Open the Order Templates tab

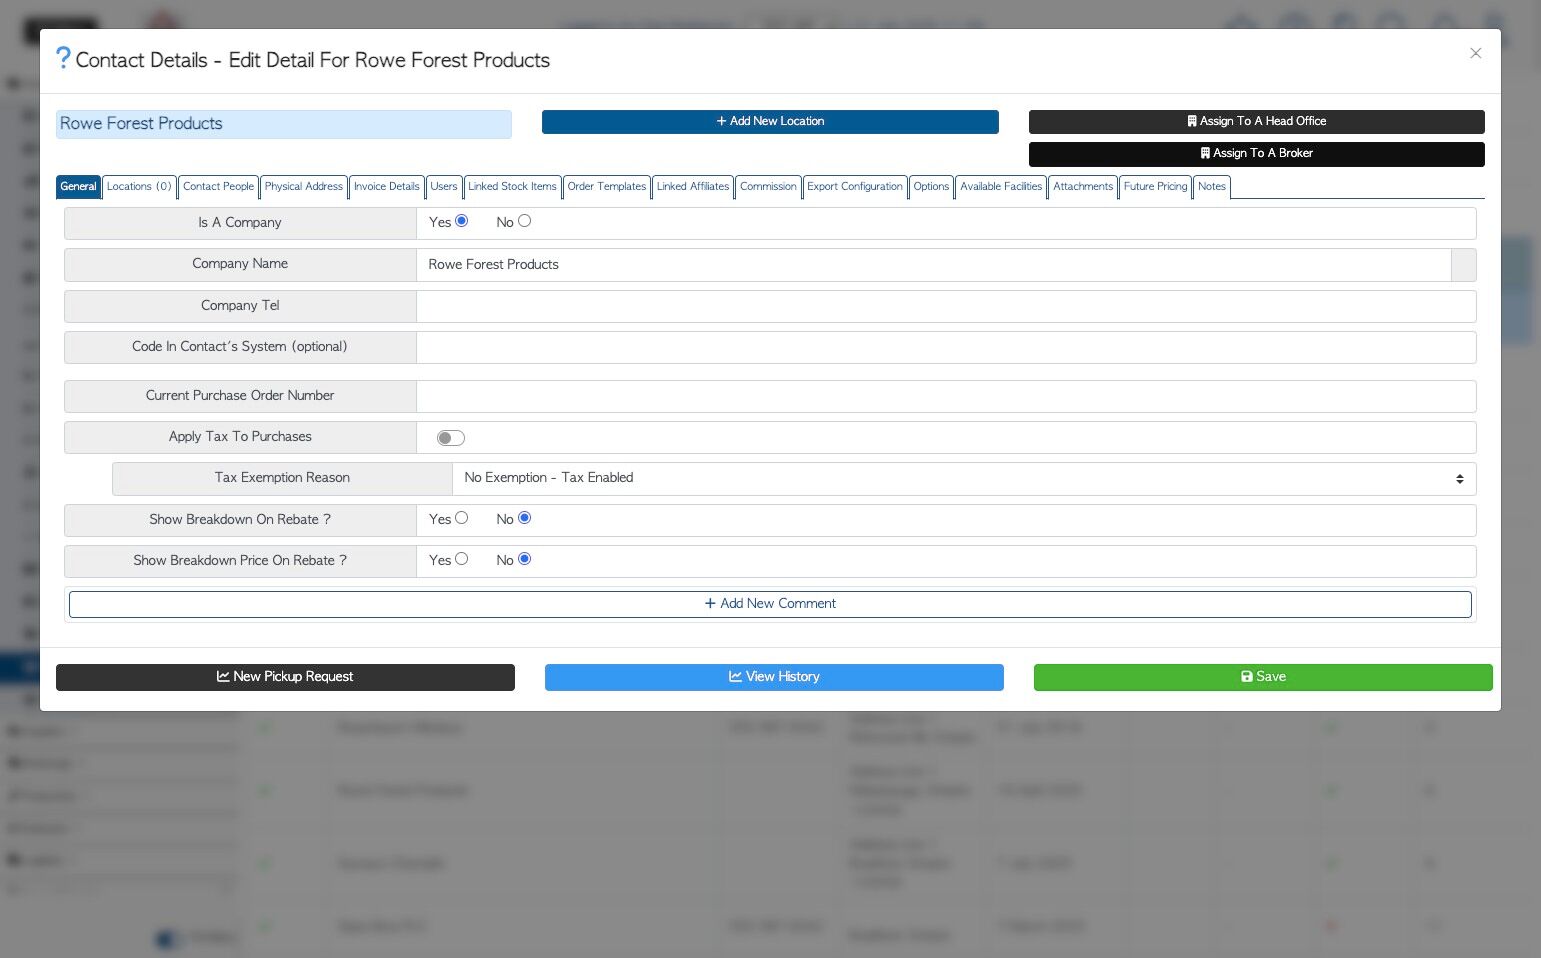pos(607,187)
